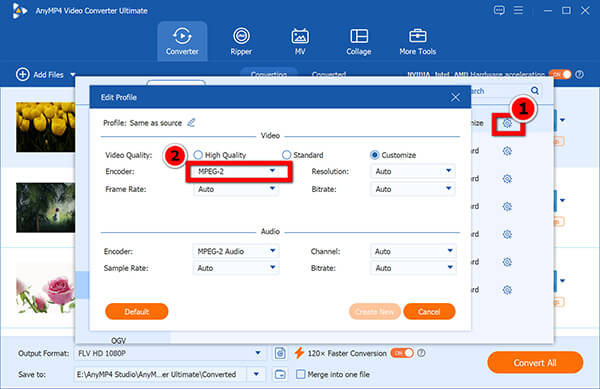
Task: Click the Default button
Action: pos(137,311)
